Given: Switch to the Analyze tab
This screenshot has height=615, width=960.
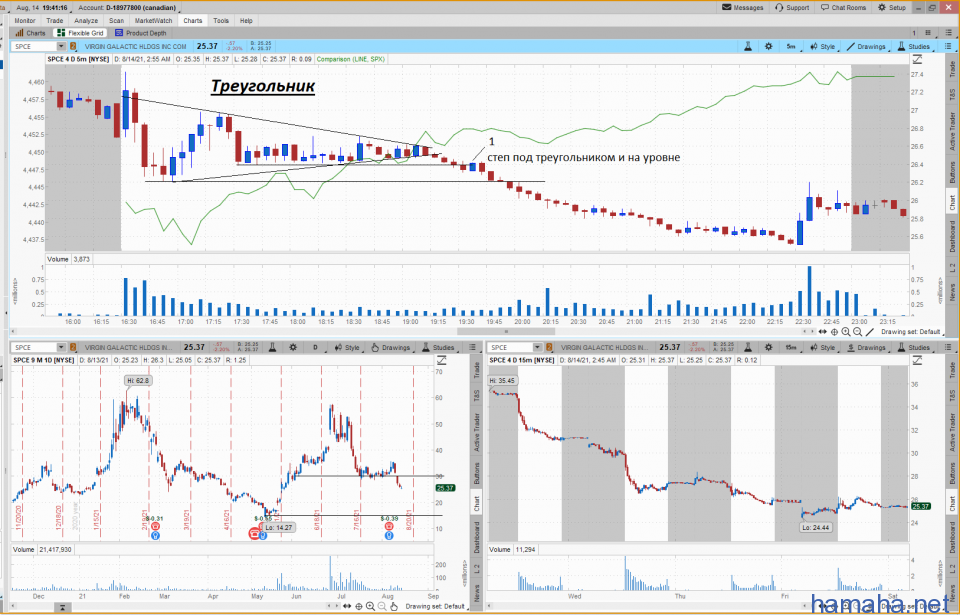Looking at the screenshot, I should pos(86,20).
